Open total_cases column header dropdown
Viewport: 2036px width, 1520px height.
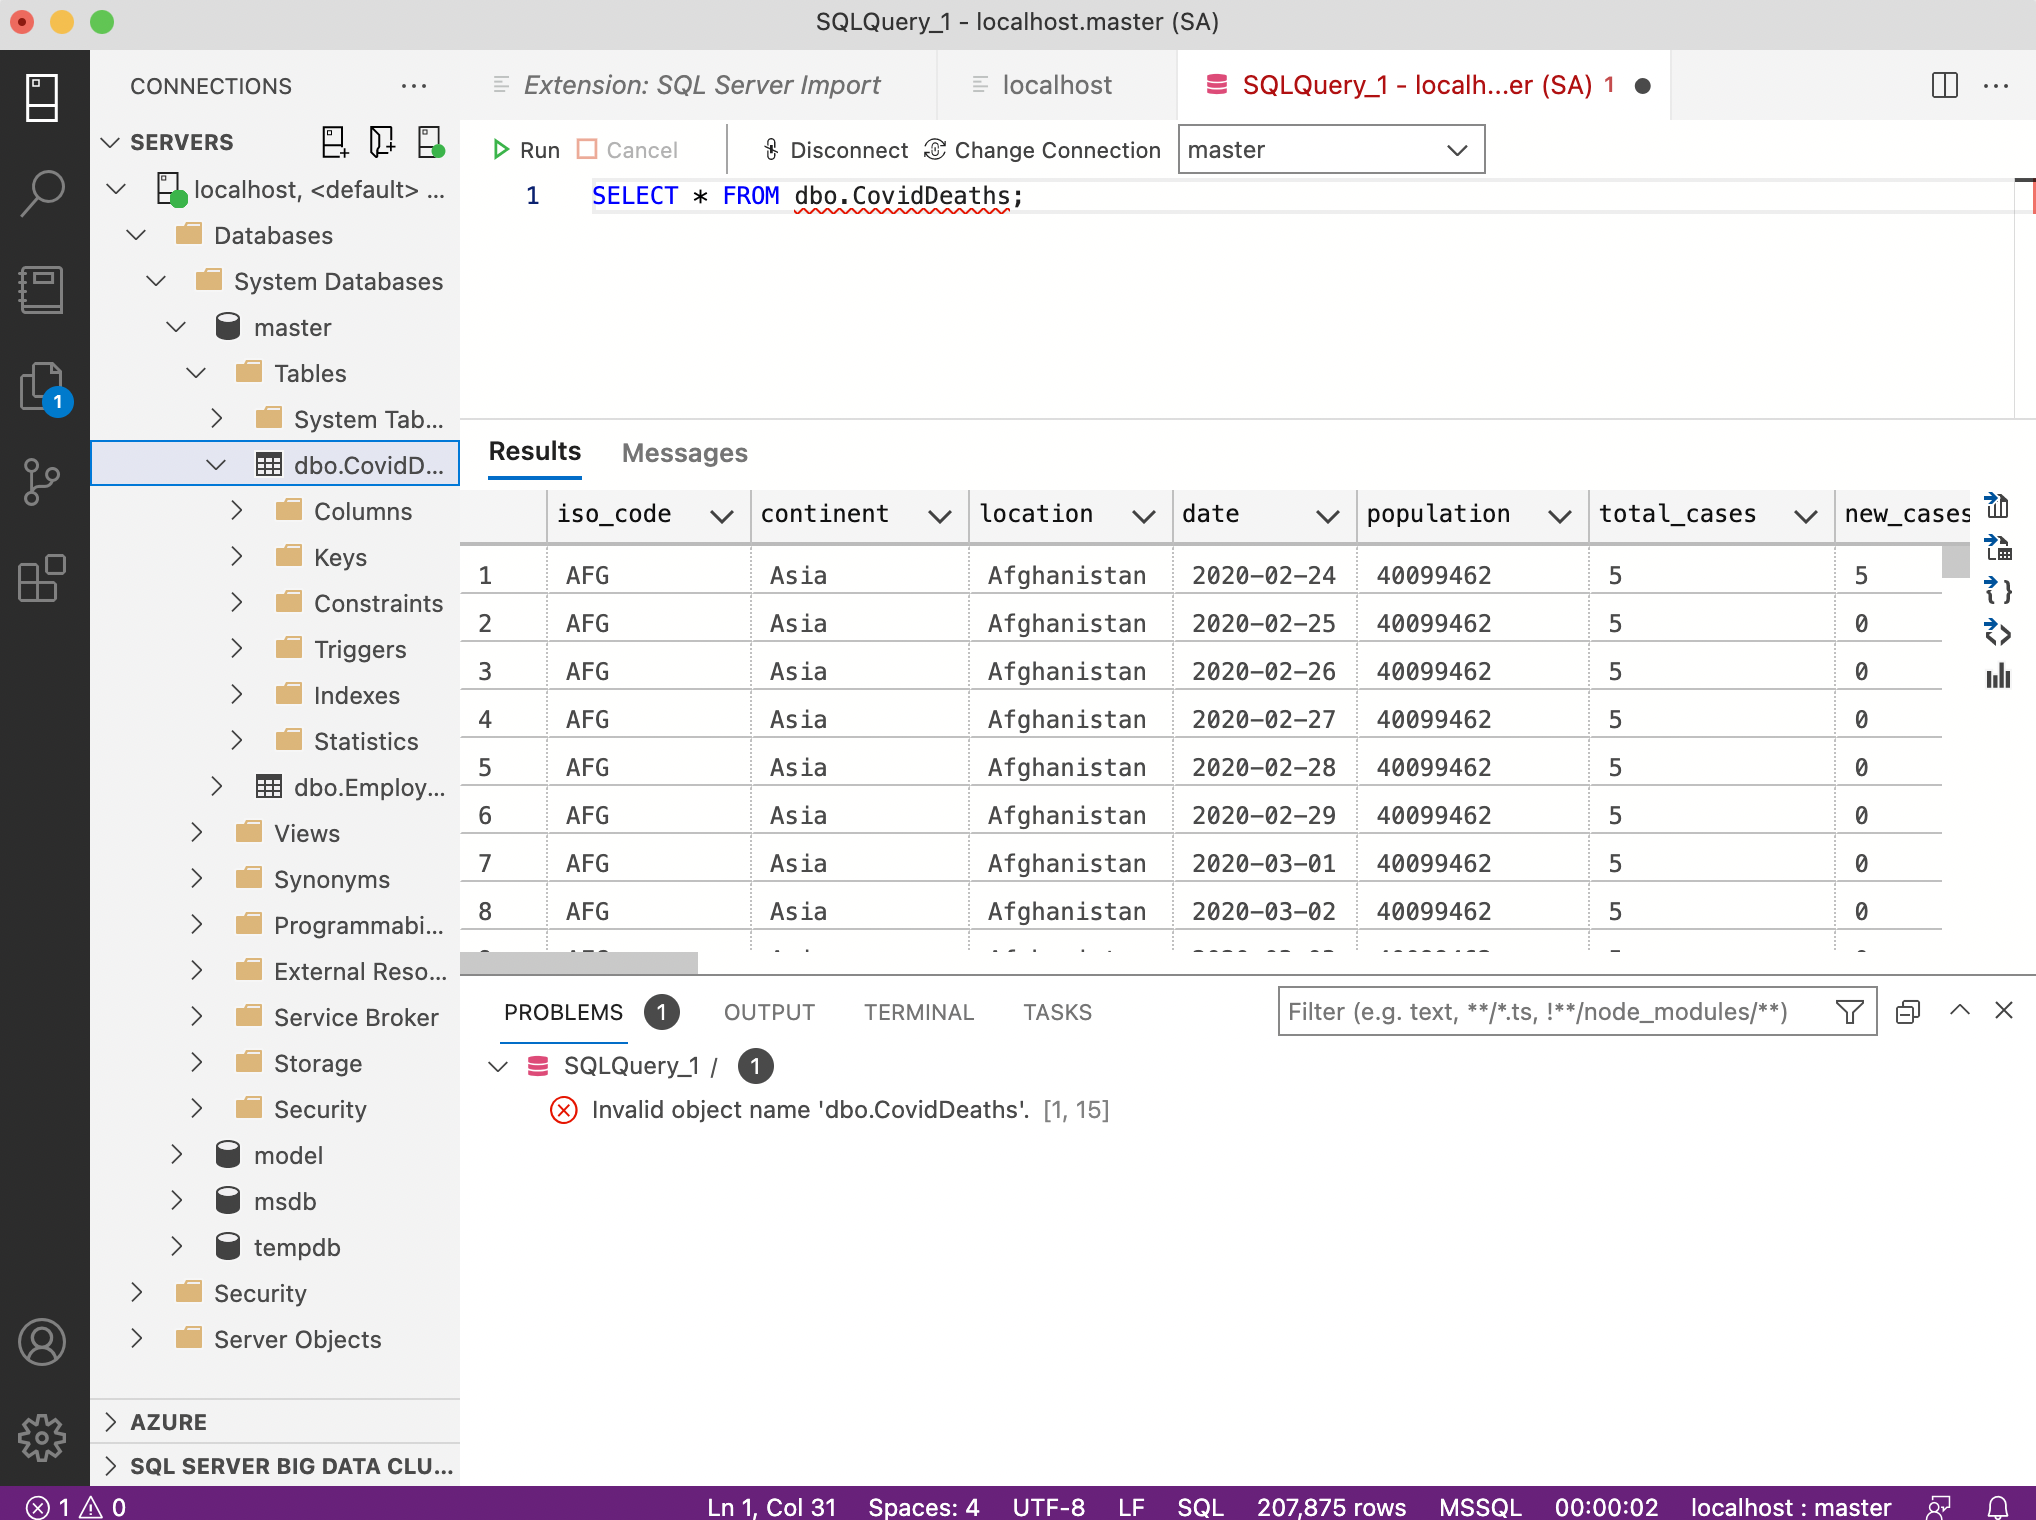pos(1806,516)
